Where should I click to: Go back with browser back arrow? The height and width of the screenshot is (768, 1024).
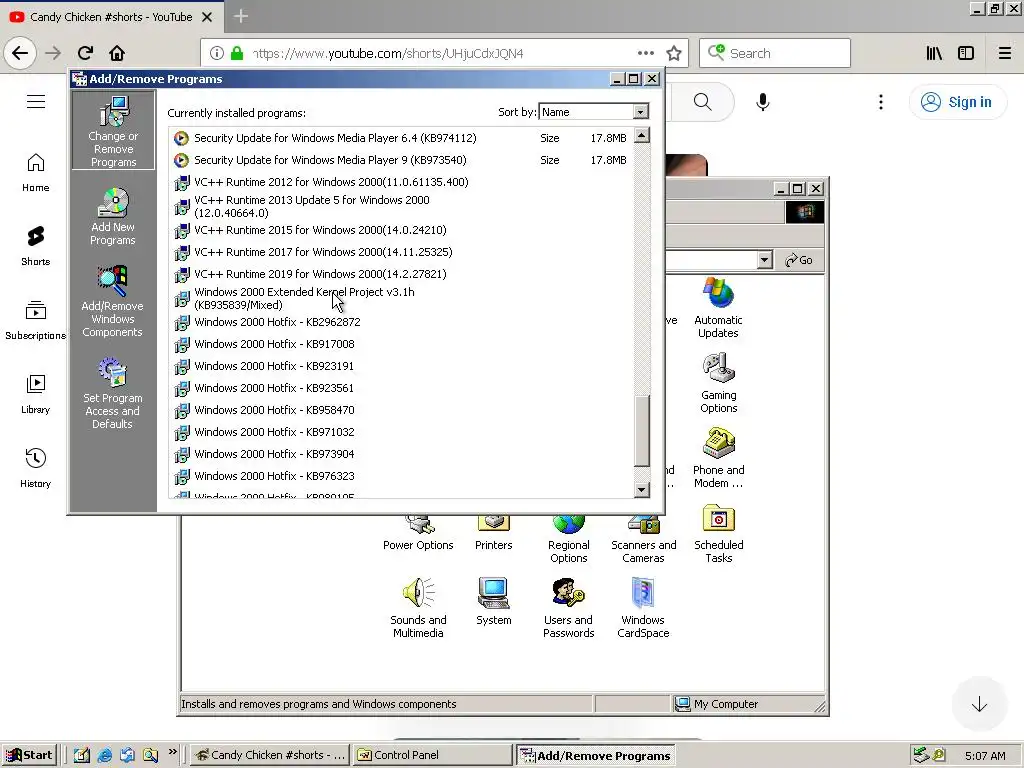pyautogui.click(x=20, y=53)
